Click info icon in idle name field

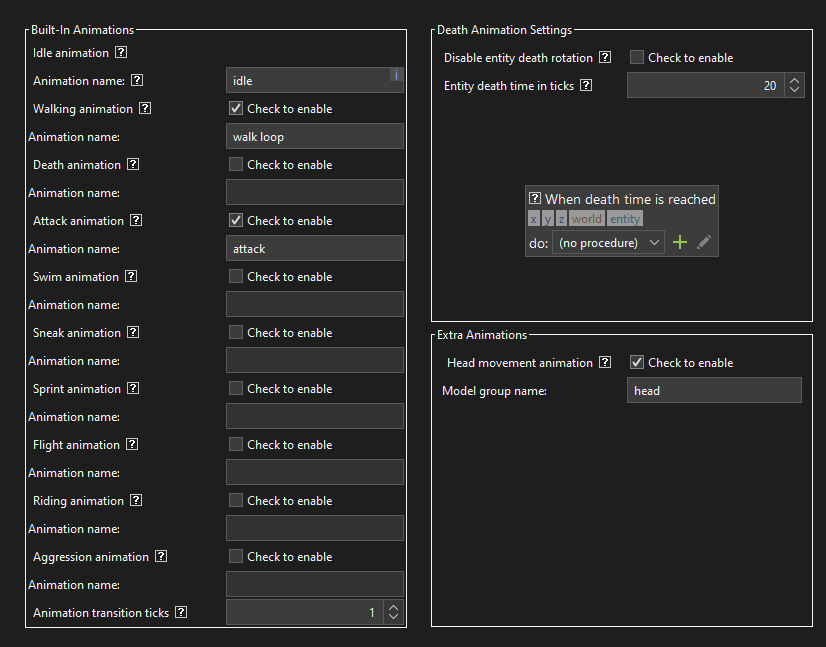[x=396, y=75]
